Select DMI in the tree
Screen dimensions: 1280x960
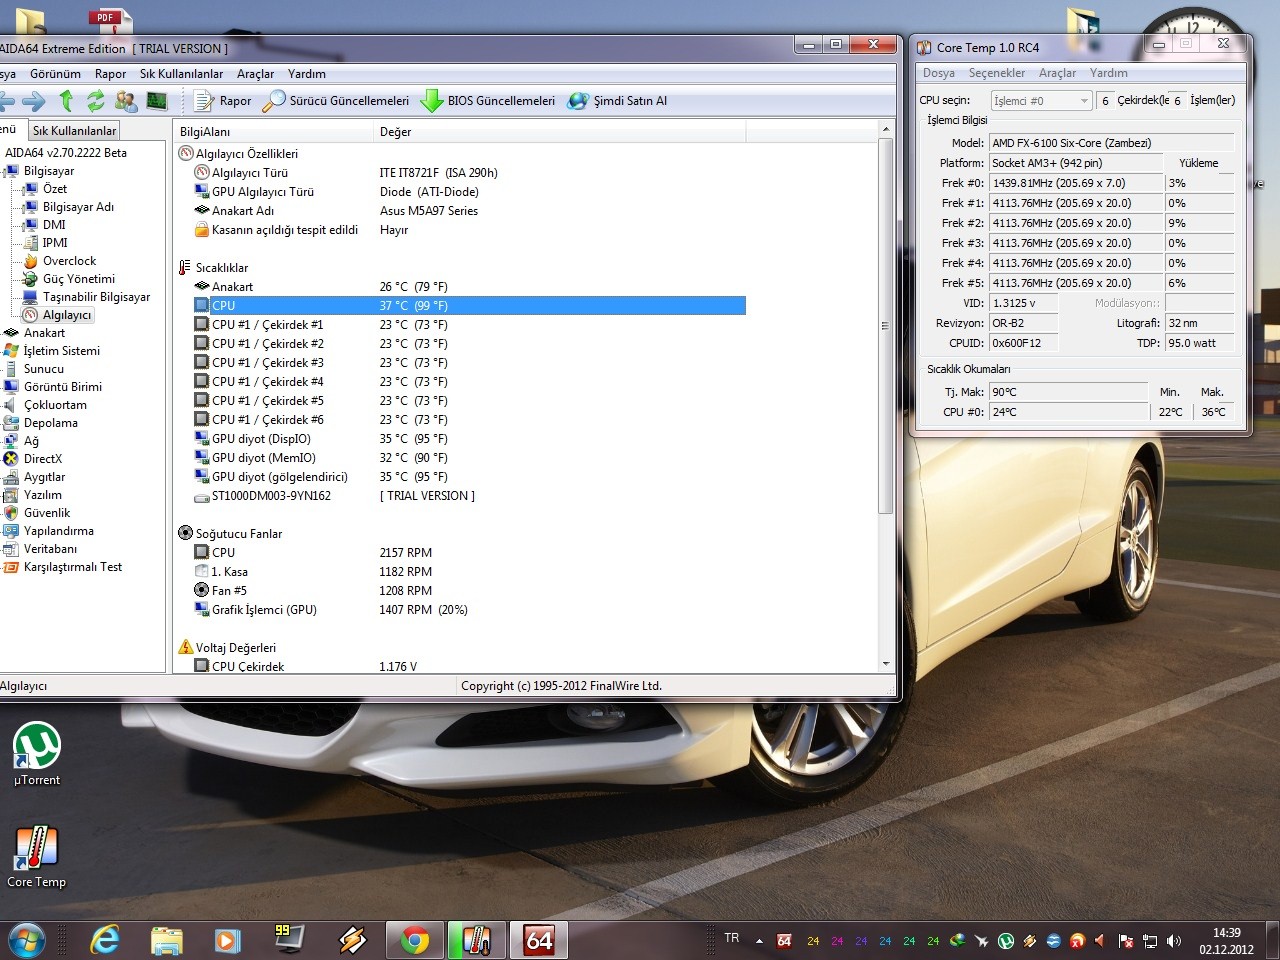pyautogui.click(x=54, y=225)
